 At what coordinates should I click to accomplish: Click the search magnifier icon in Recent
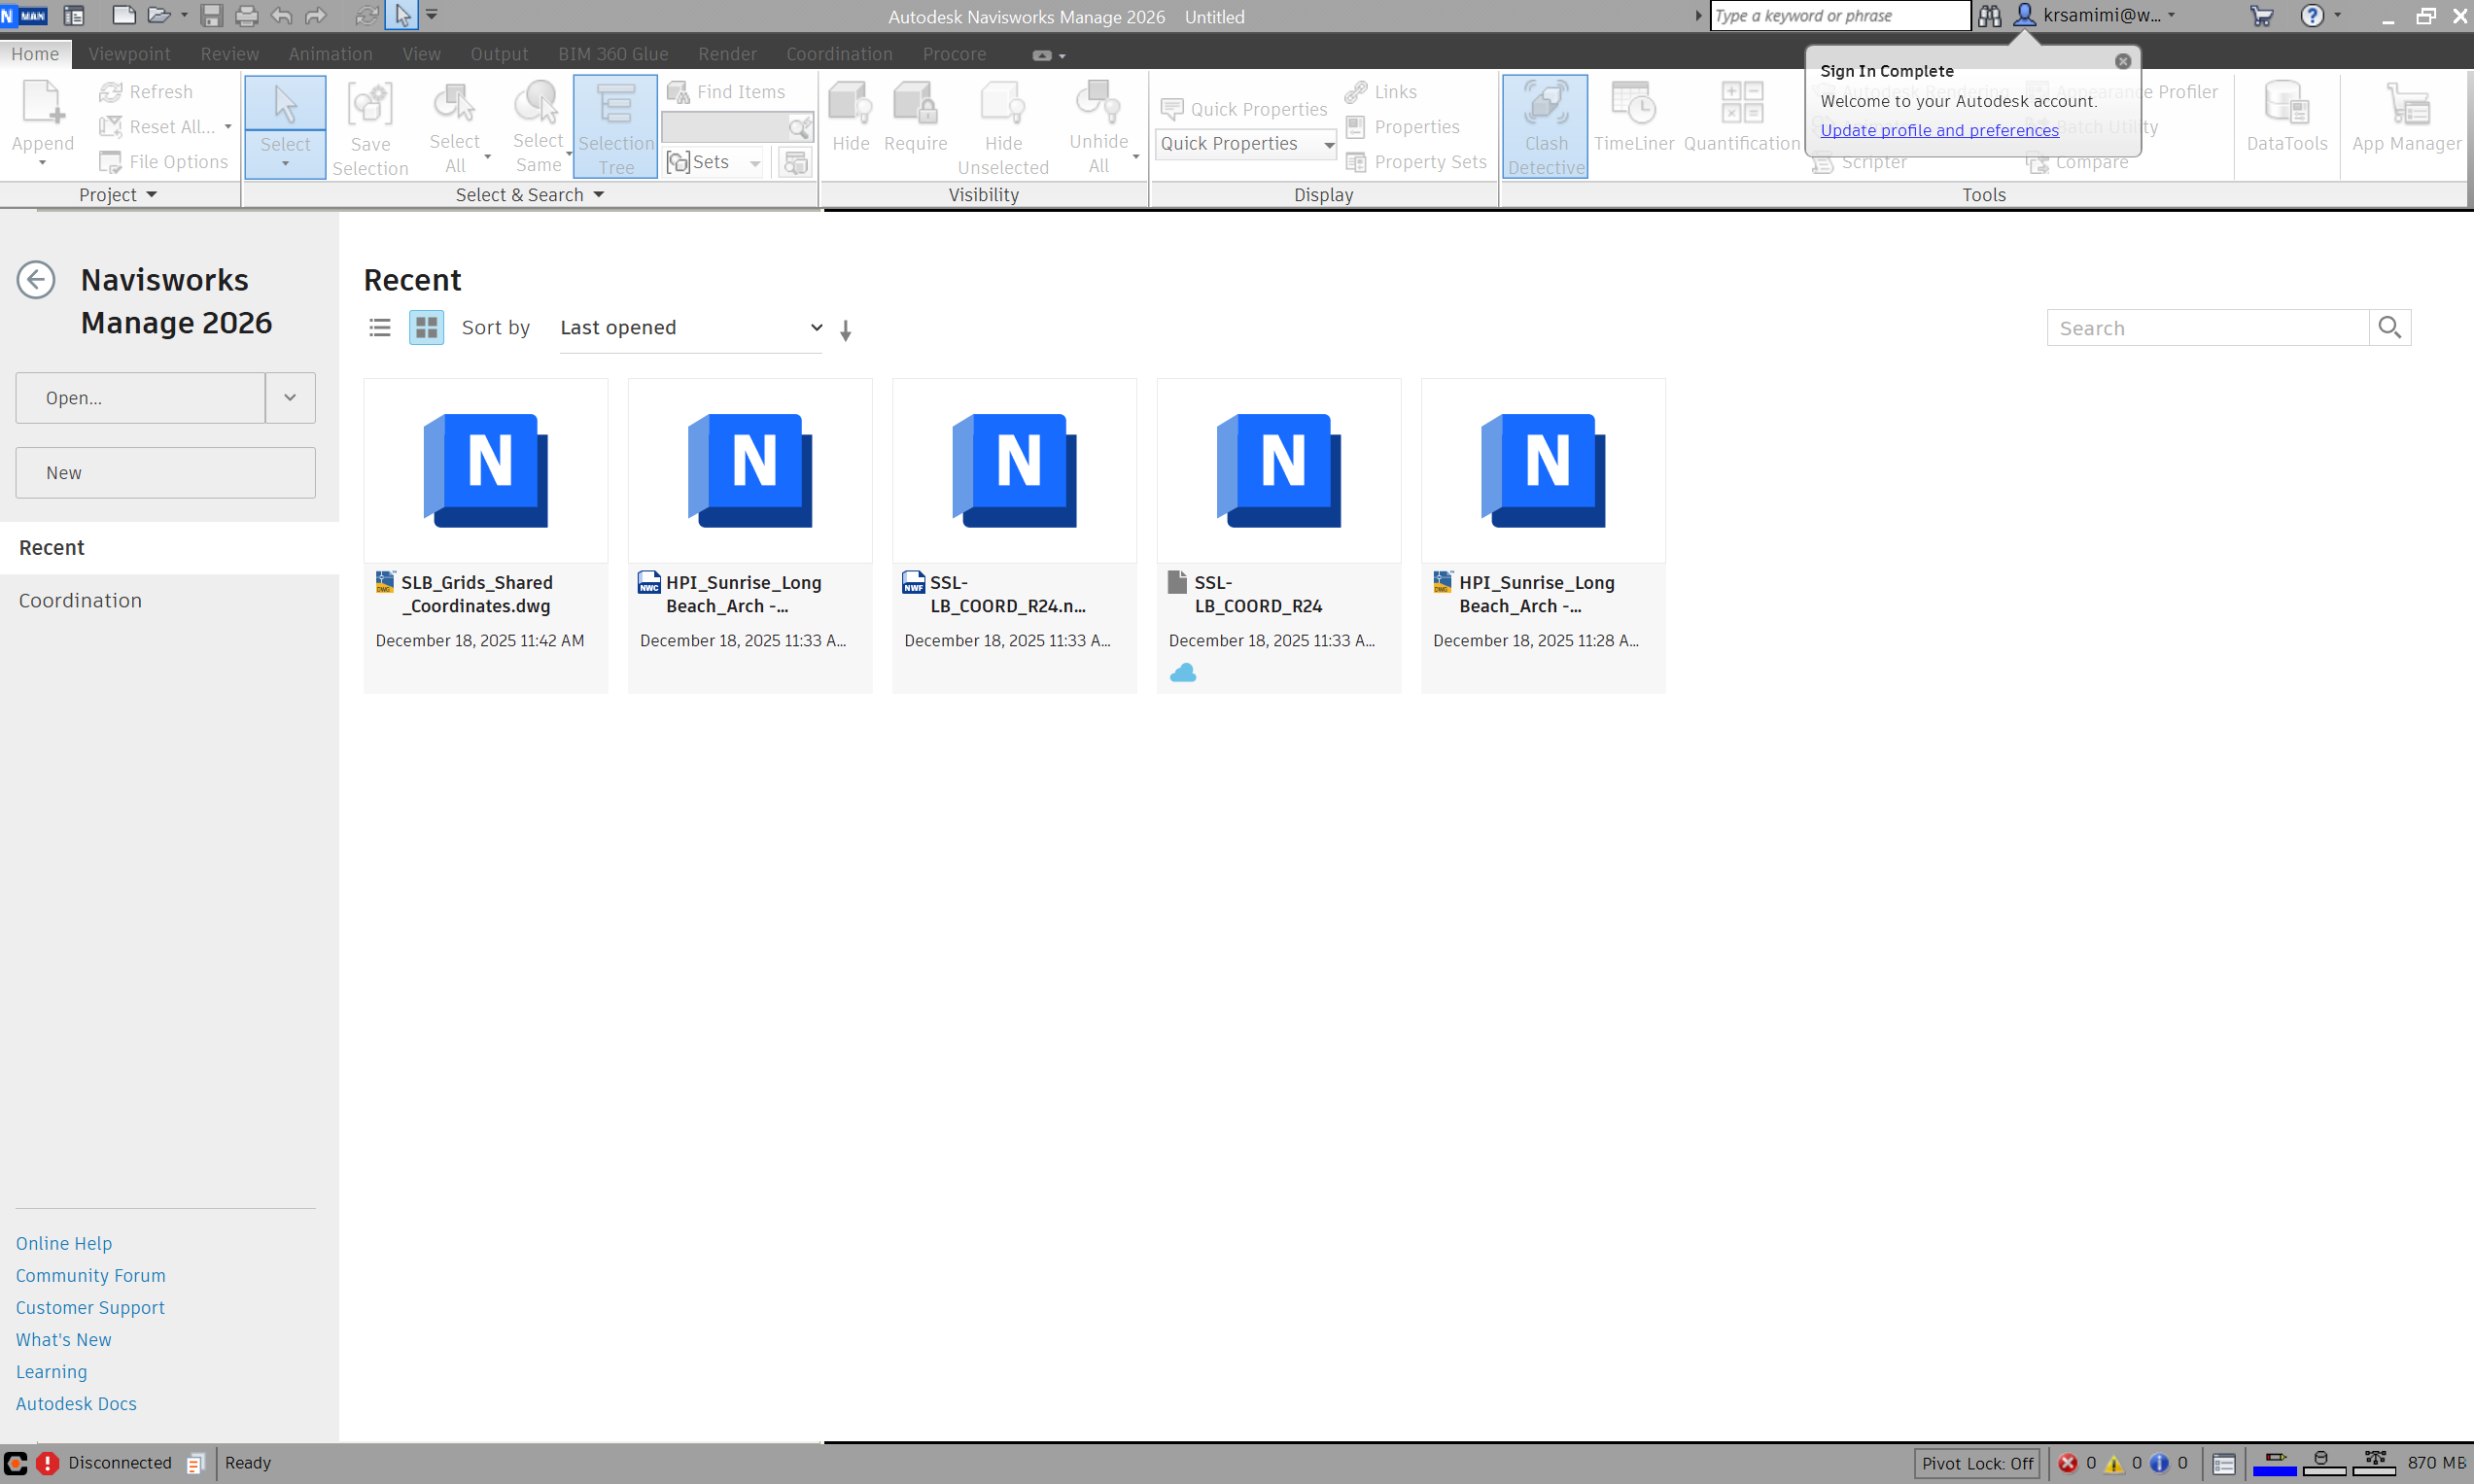point(2389,327)
